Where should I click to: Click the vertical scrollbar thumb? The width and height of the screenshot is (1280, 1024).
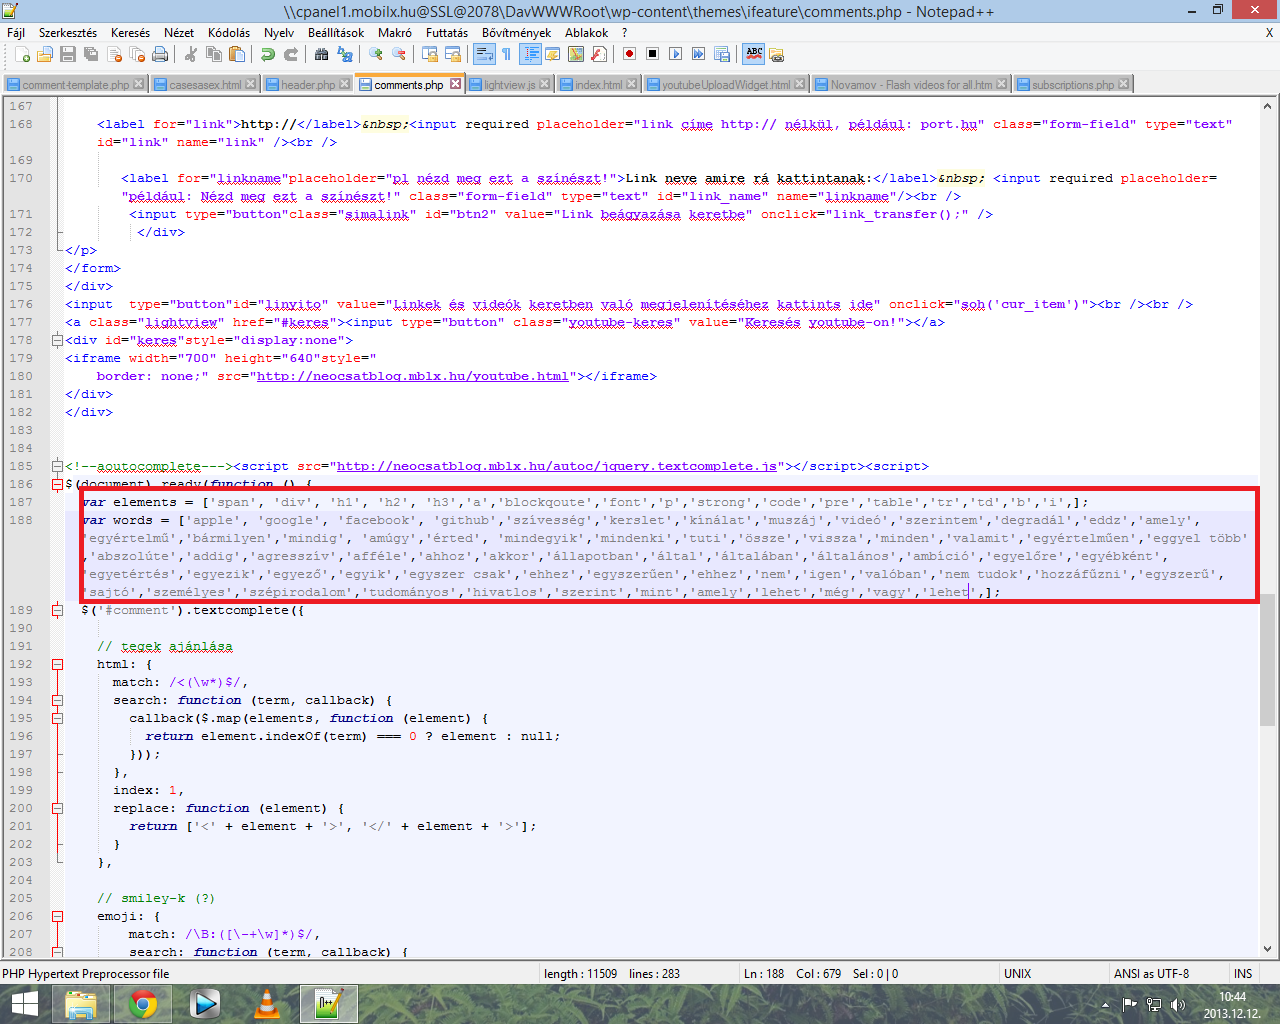[1267, 659]
